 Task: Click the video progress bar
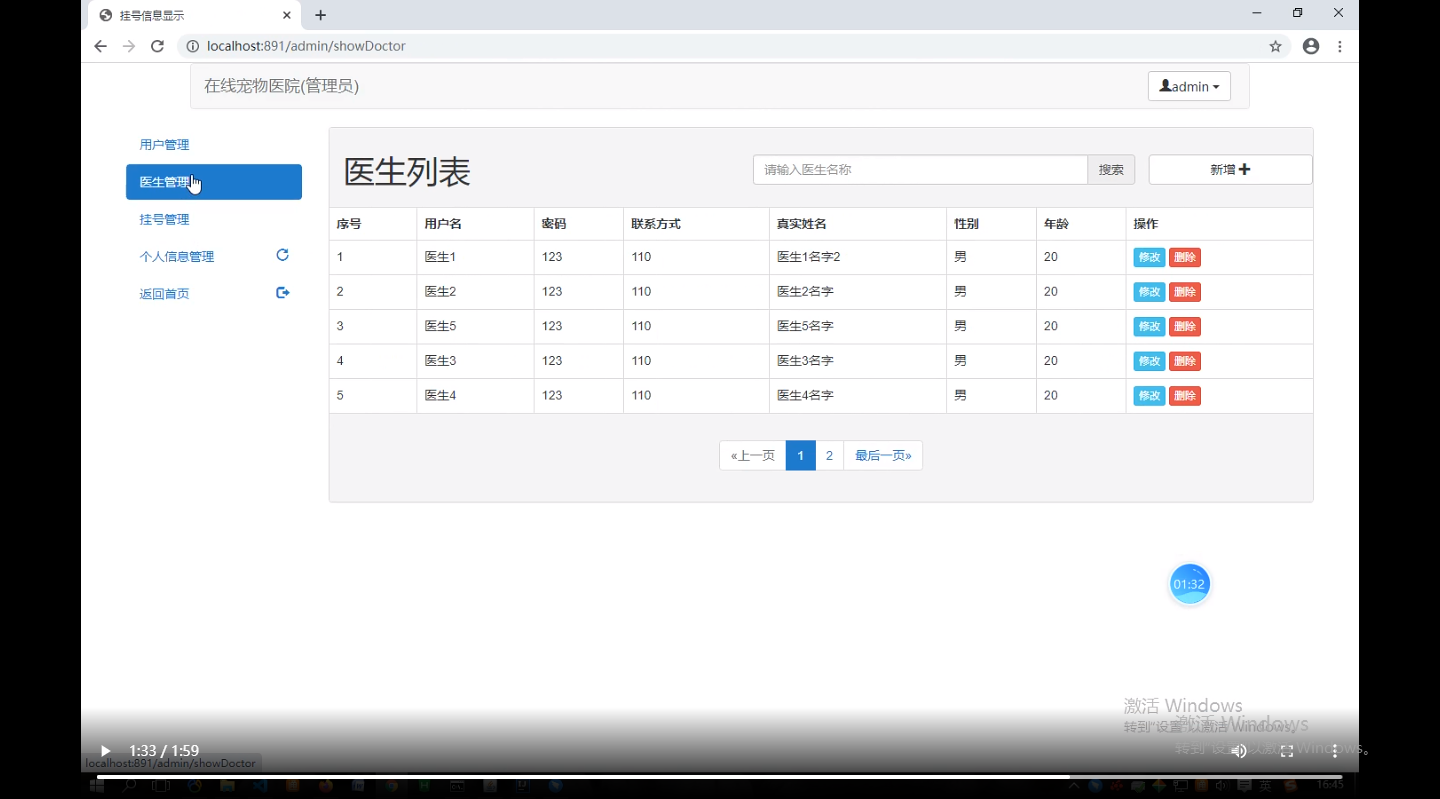719,776
